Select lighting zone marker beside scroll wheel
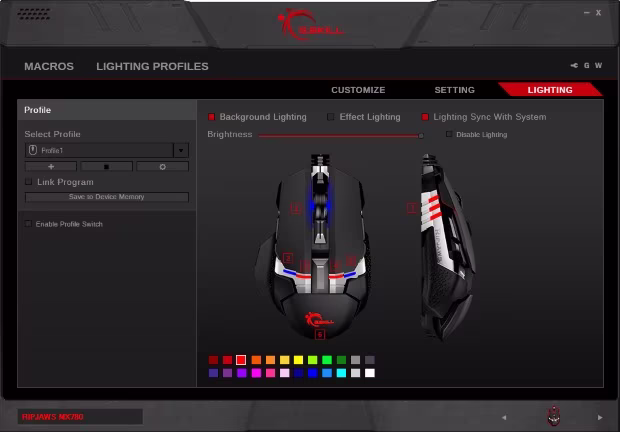This screenshot has height=432, width=620. point(296,208)
